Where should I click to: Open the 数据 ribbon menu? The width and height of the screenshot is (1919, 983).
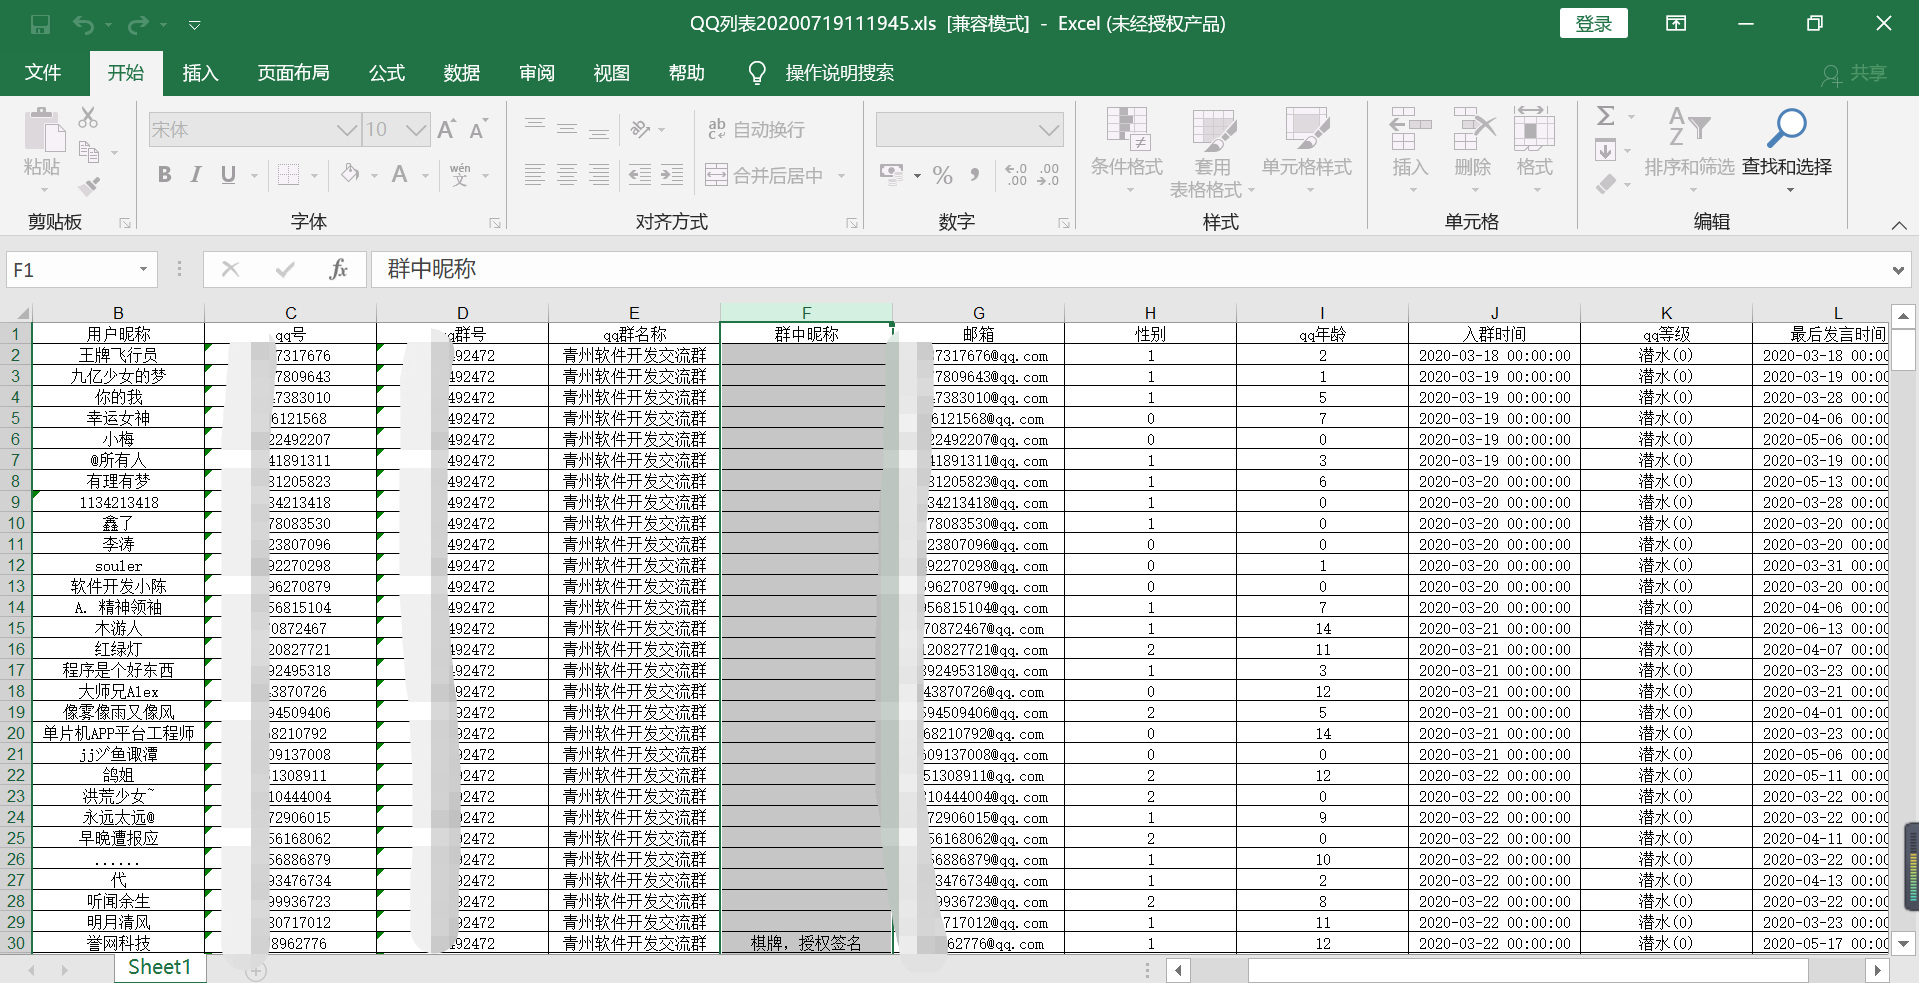tap(461, 72)
